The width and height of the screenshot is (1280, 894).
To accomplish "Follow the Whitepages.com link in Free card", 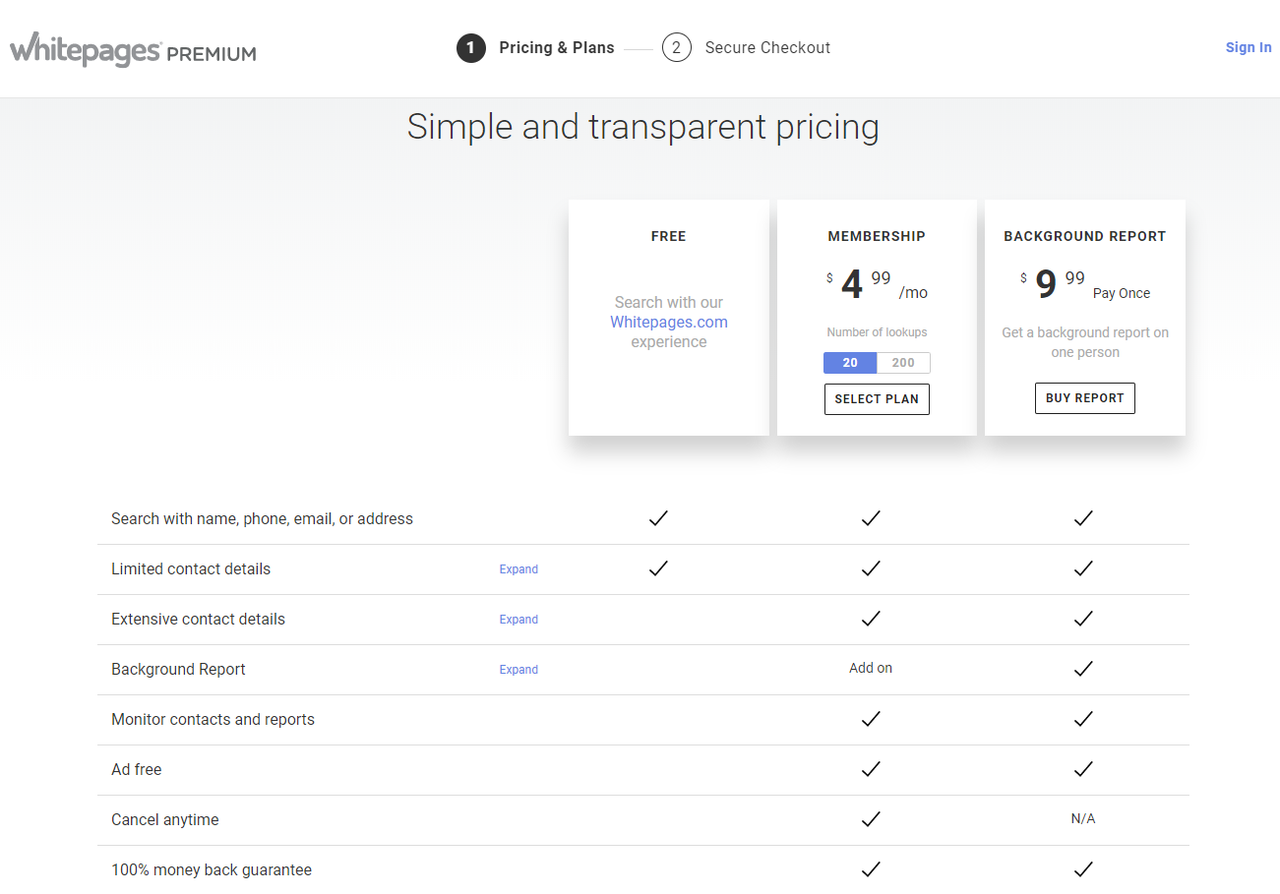I will point(669,322).
